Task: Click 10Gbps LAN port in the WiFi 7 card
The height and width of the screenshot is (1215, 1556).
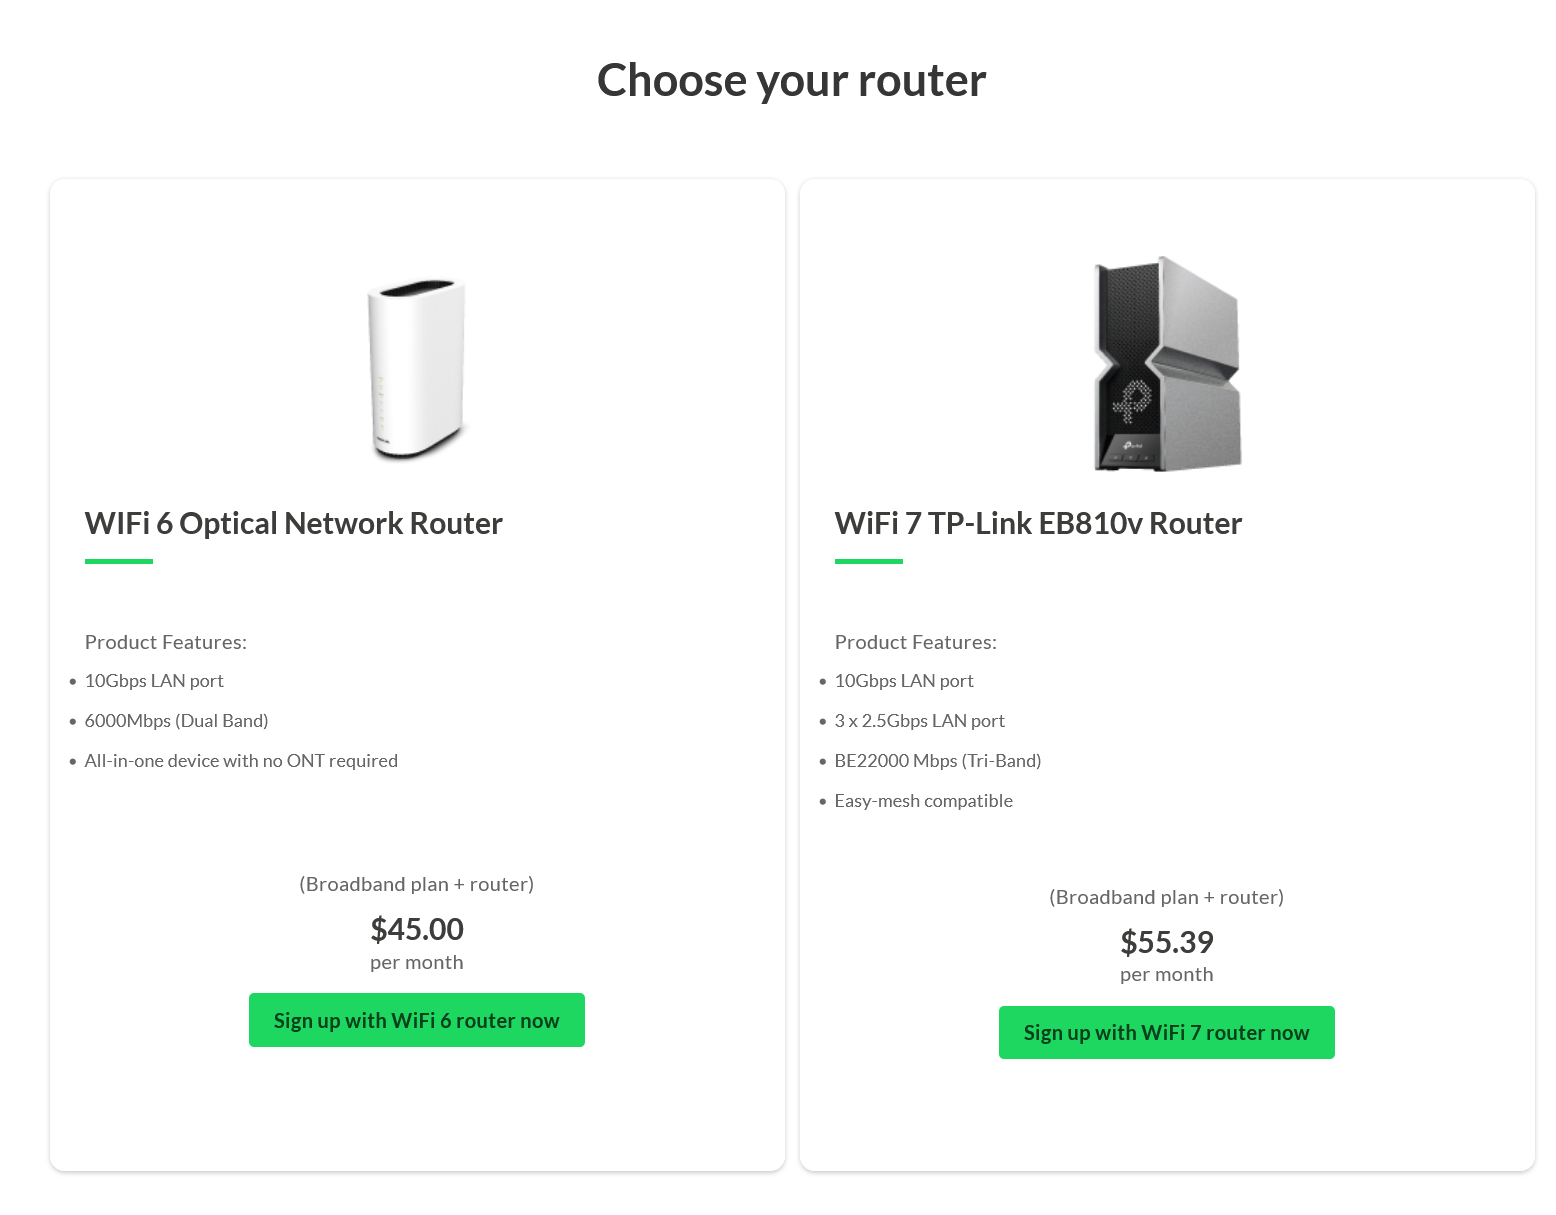Action: 904,681
